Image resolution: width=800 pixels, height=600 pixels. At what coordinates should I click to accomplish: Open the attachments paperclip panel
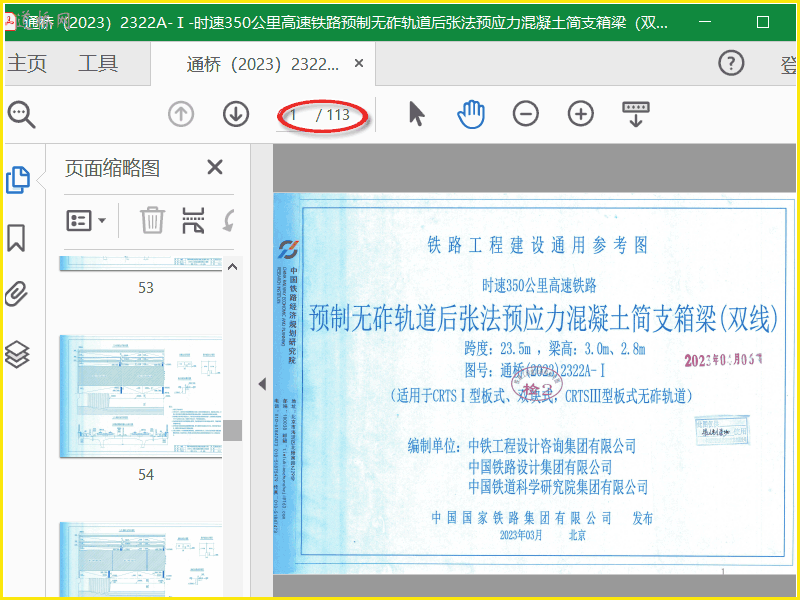coord(16,294)
